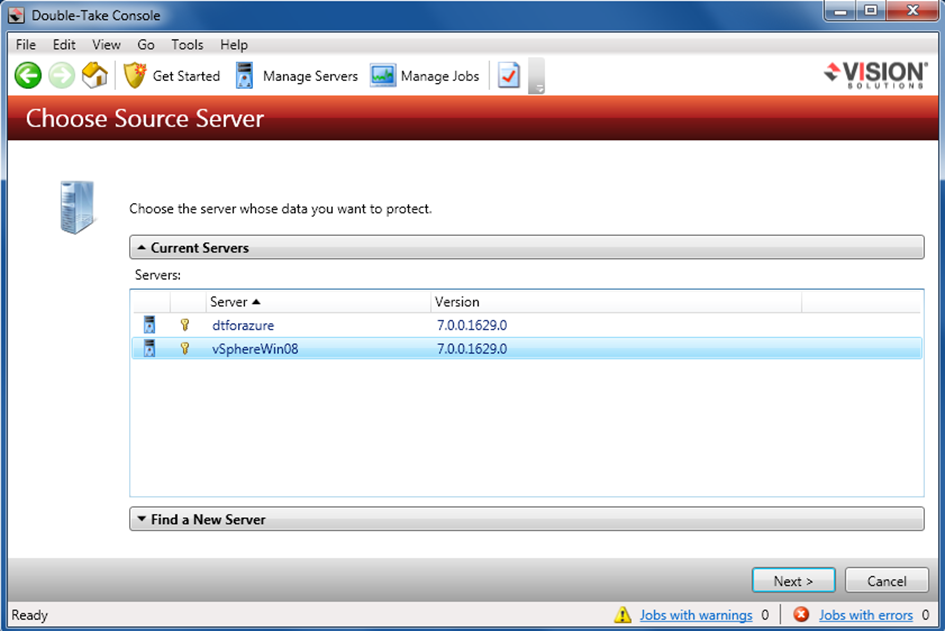Click the Cancel button
This screenshot has width=945, height=631.
(x=887, y=580)
